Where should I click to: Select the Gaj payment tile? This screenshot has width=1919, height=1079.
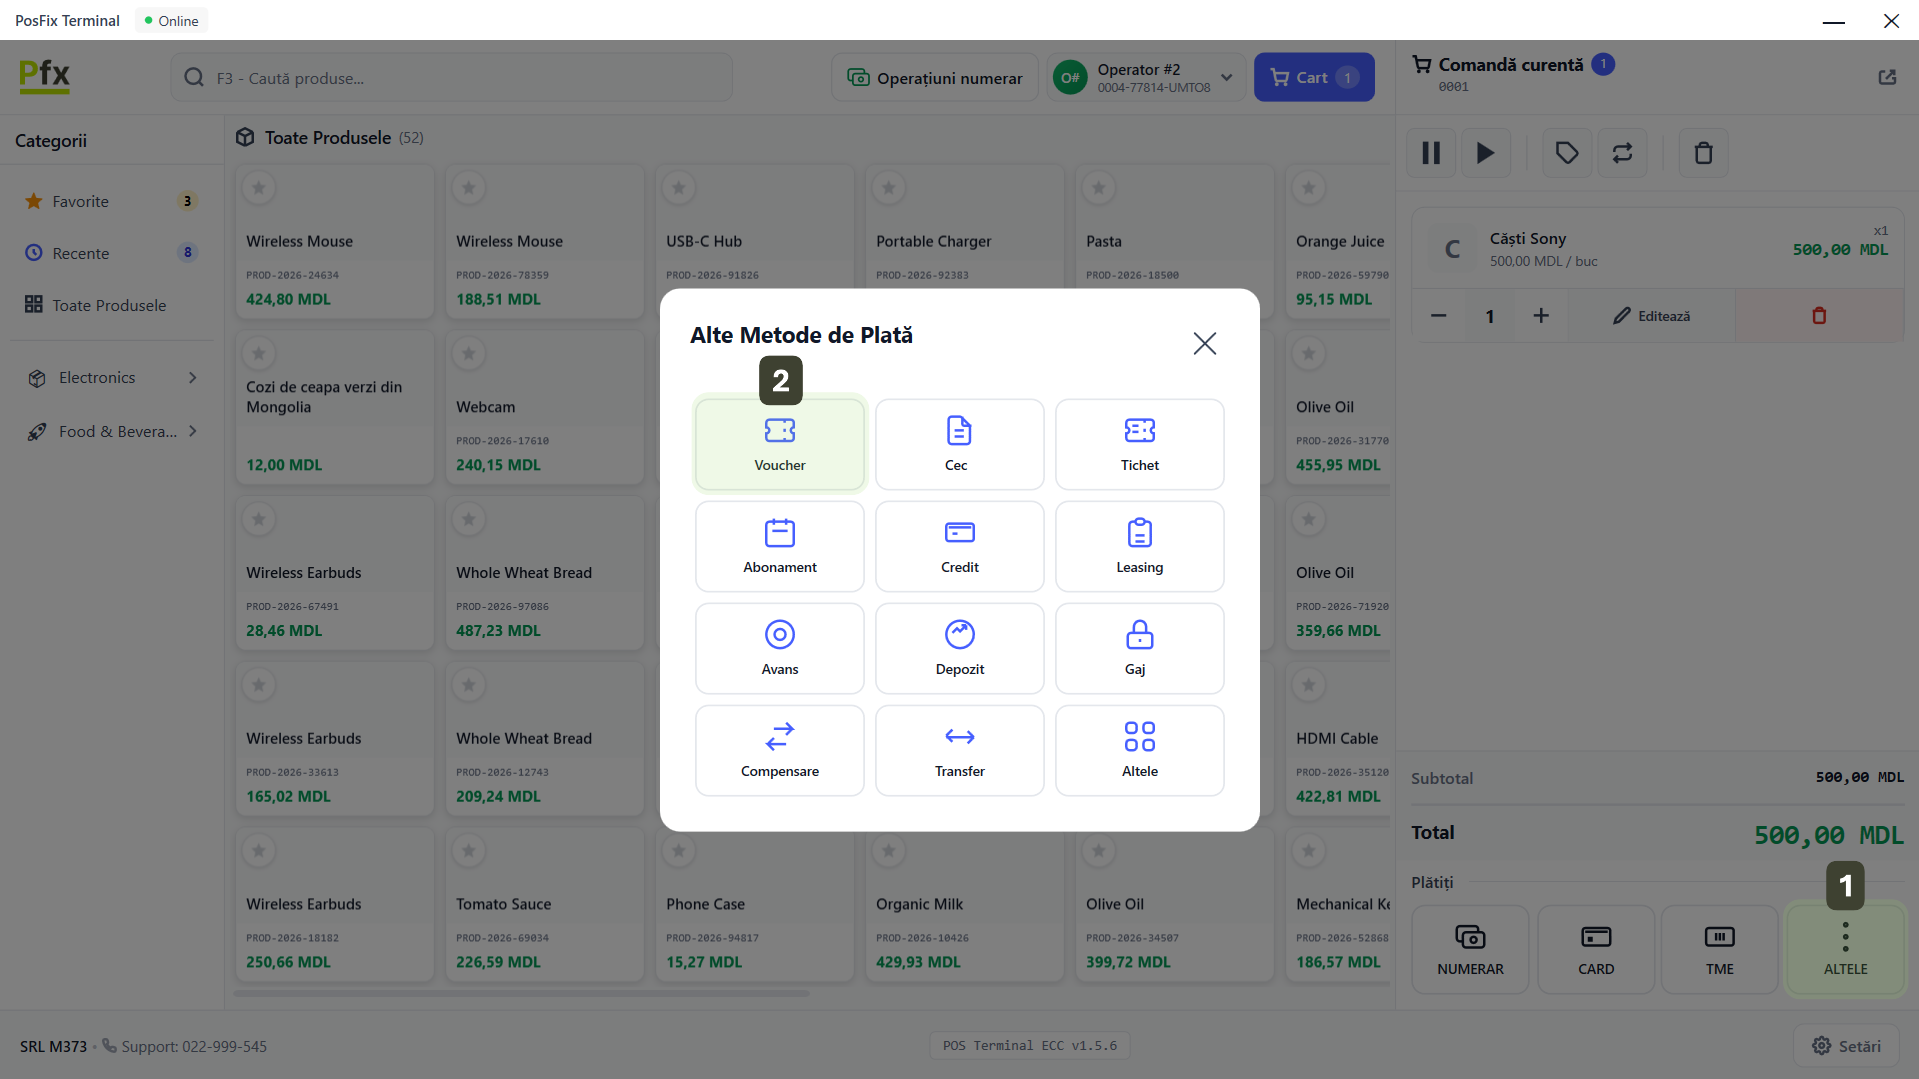click(1138, 649)
